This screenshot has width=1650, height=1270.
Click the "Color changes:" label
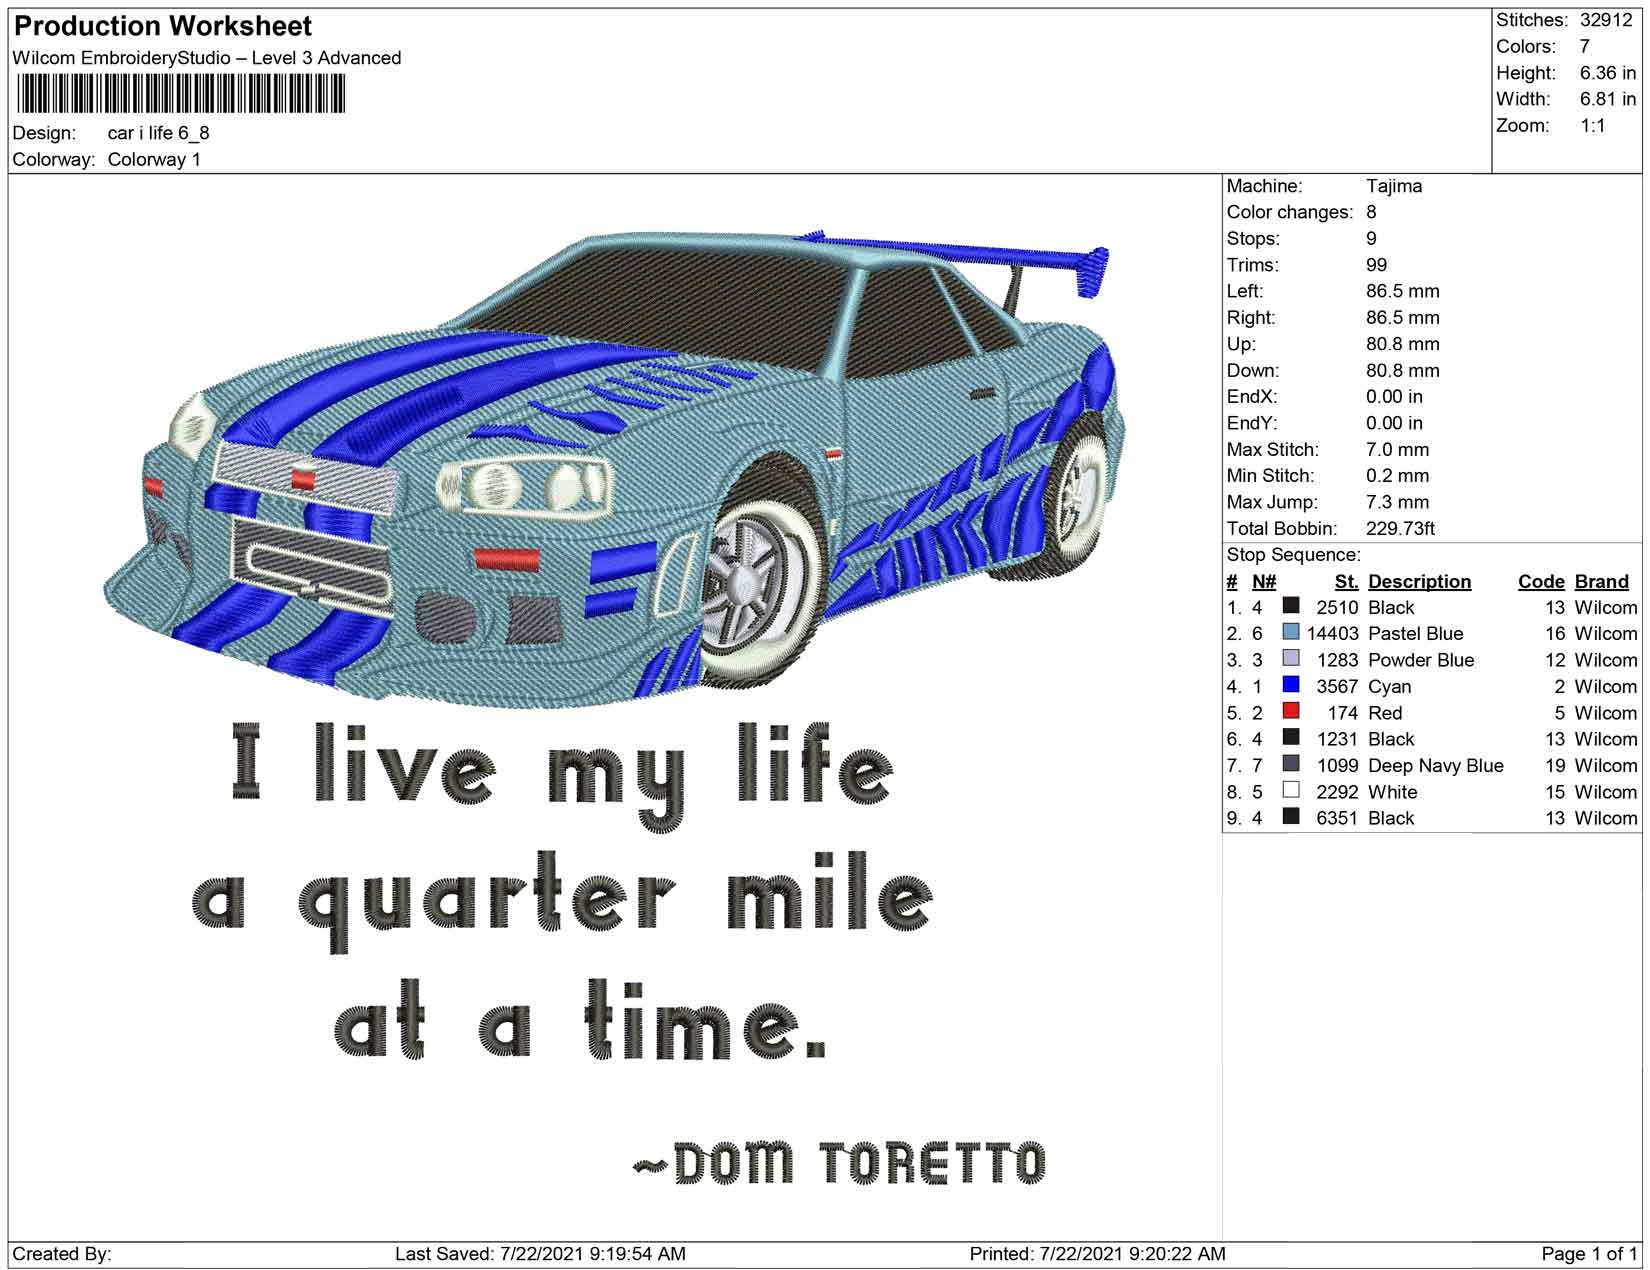click(1290, 212)
